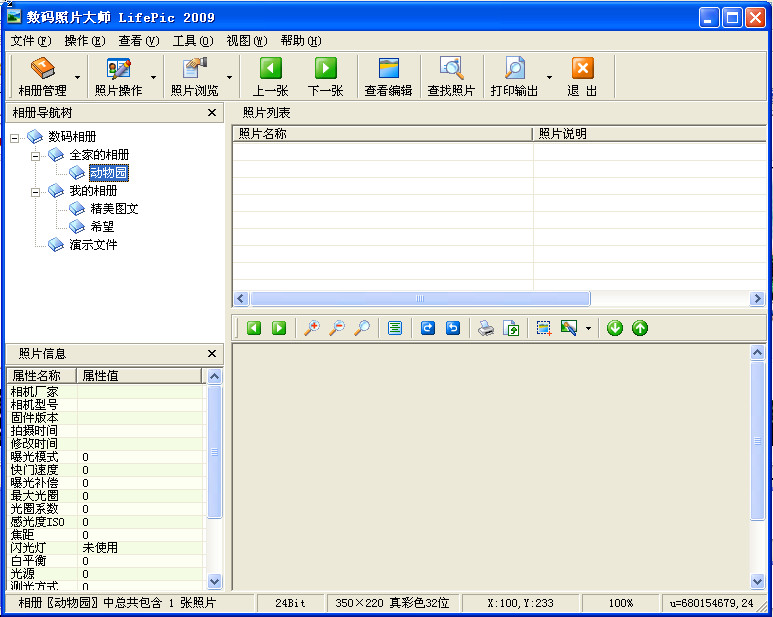Click the green left arrow in preview toolbar

click(x=254, y=328)
